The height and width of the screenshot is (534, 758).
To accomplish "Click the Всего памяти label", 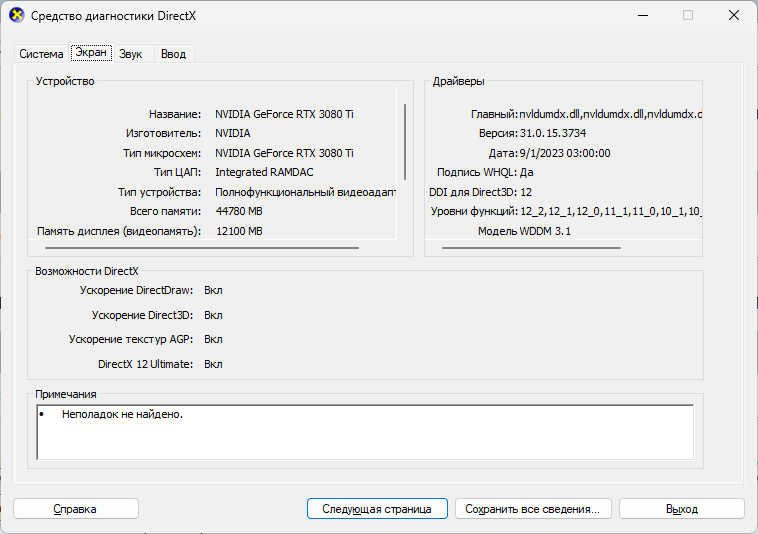I will (x=165, y=211).
